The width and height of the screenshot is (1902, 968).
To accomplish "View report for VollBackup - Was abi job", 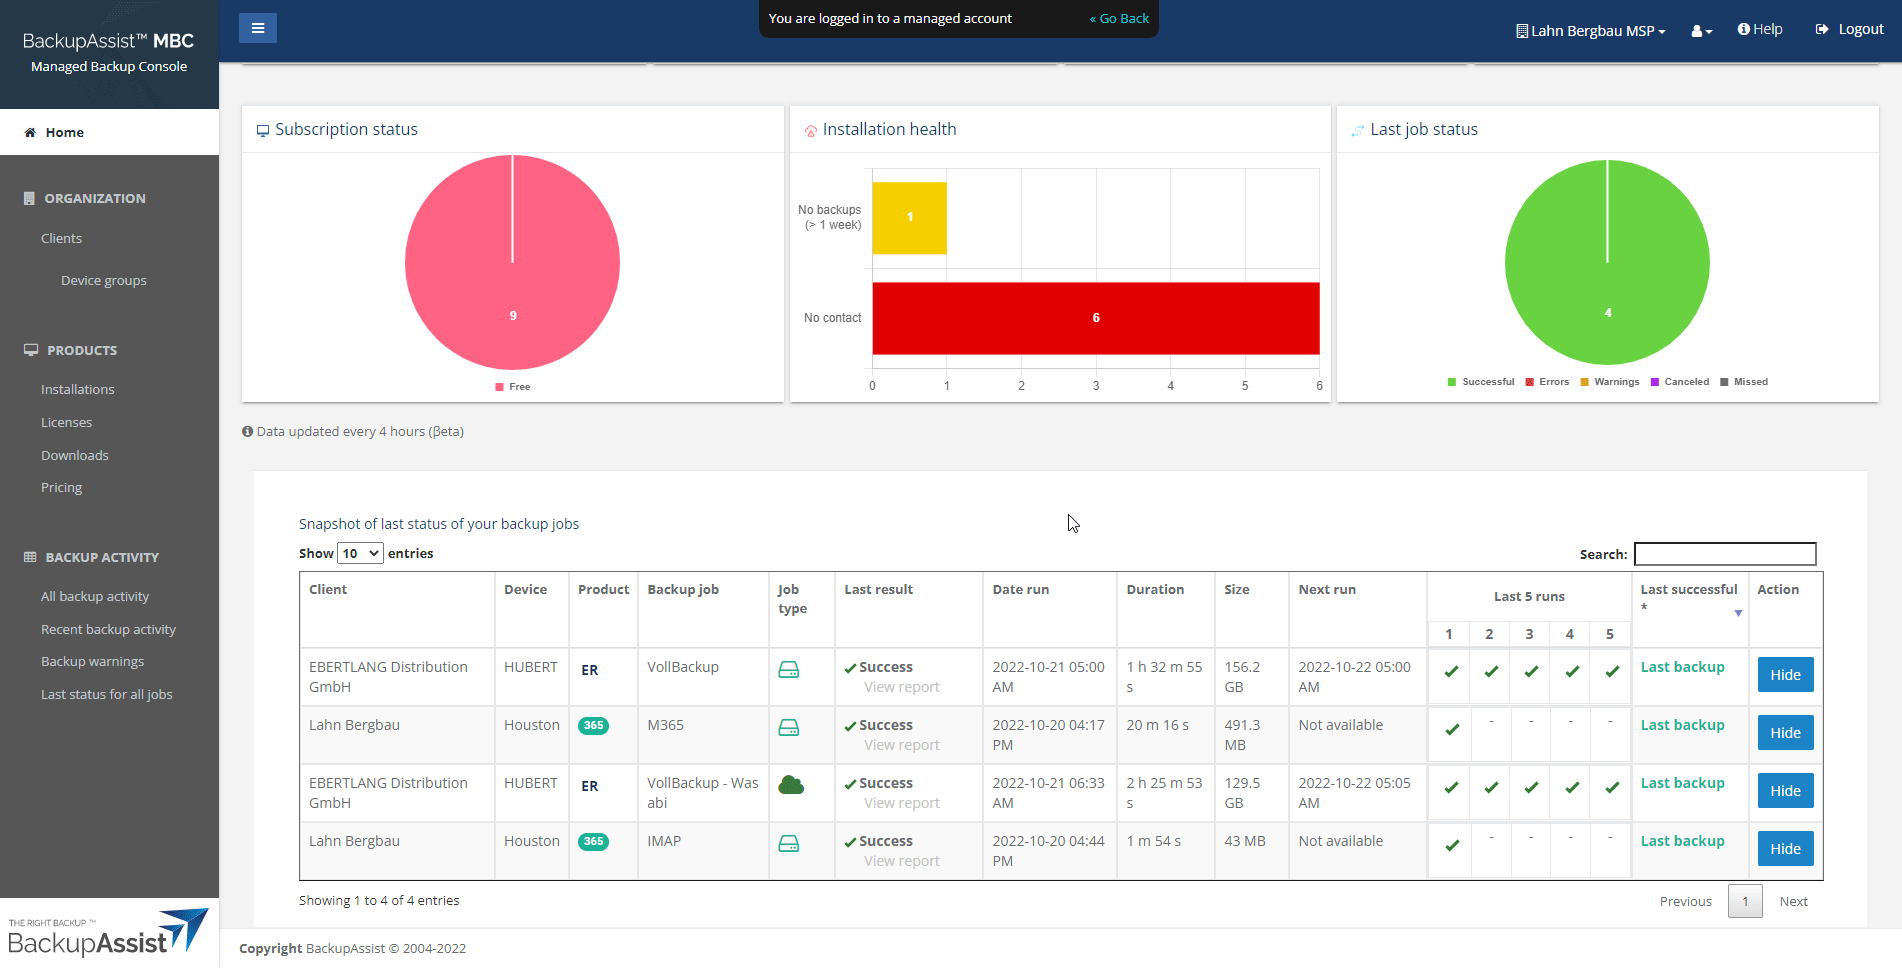I will [901, 803].
